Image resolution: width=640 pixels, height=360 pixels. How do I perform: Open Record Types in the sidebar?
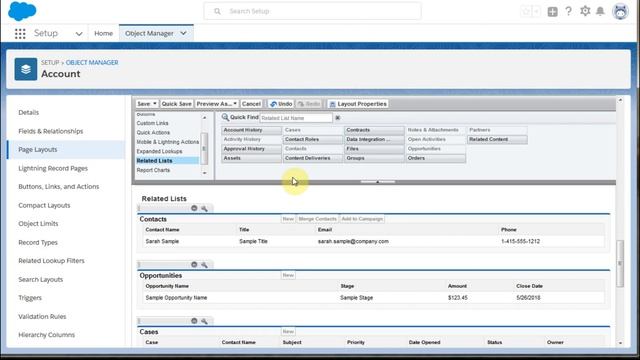[38, 242]
